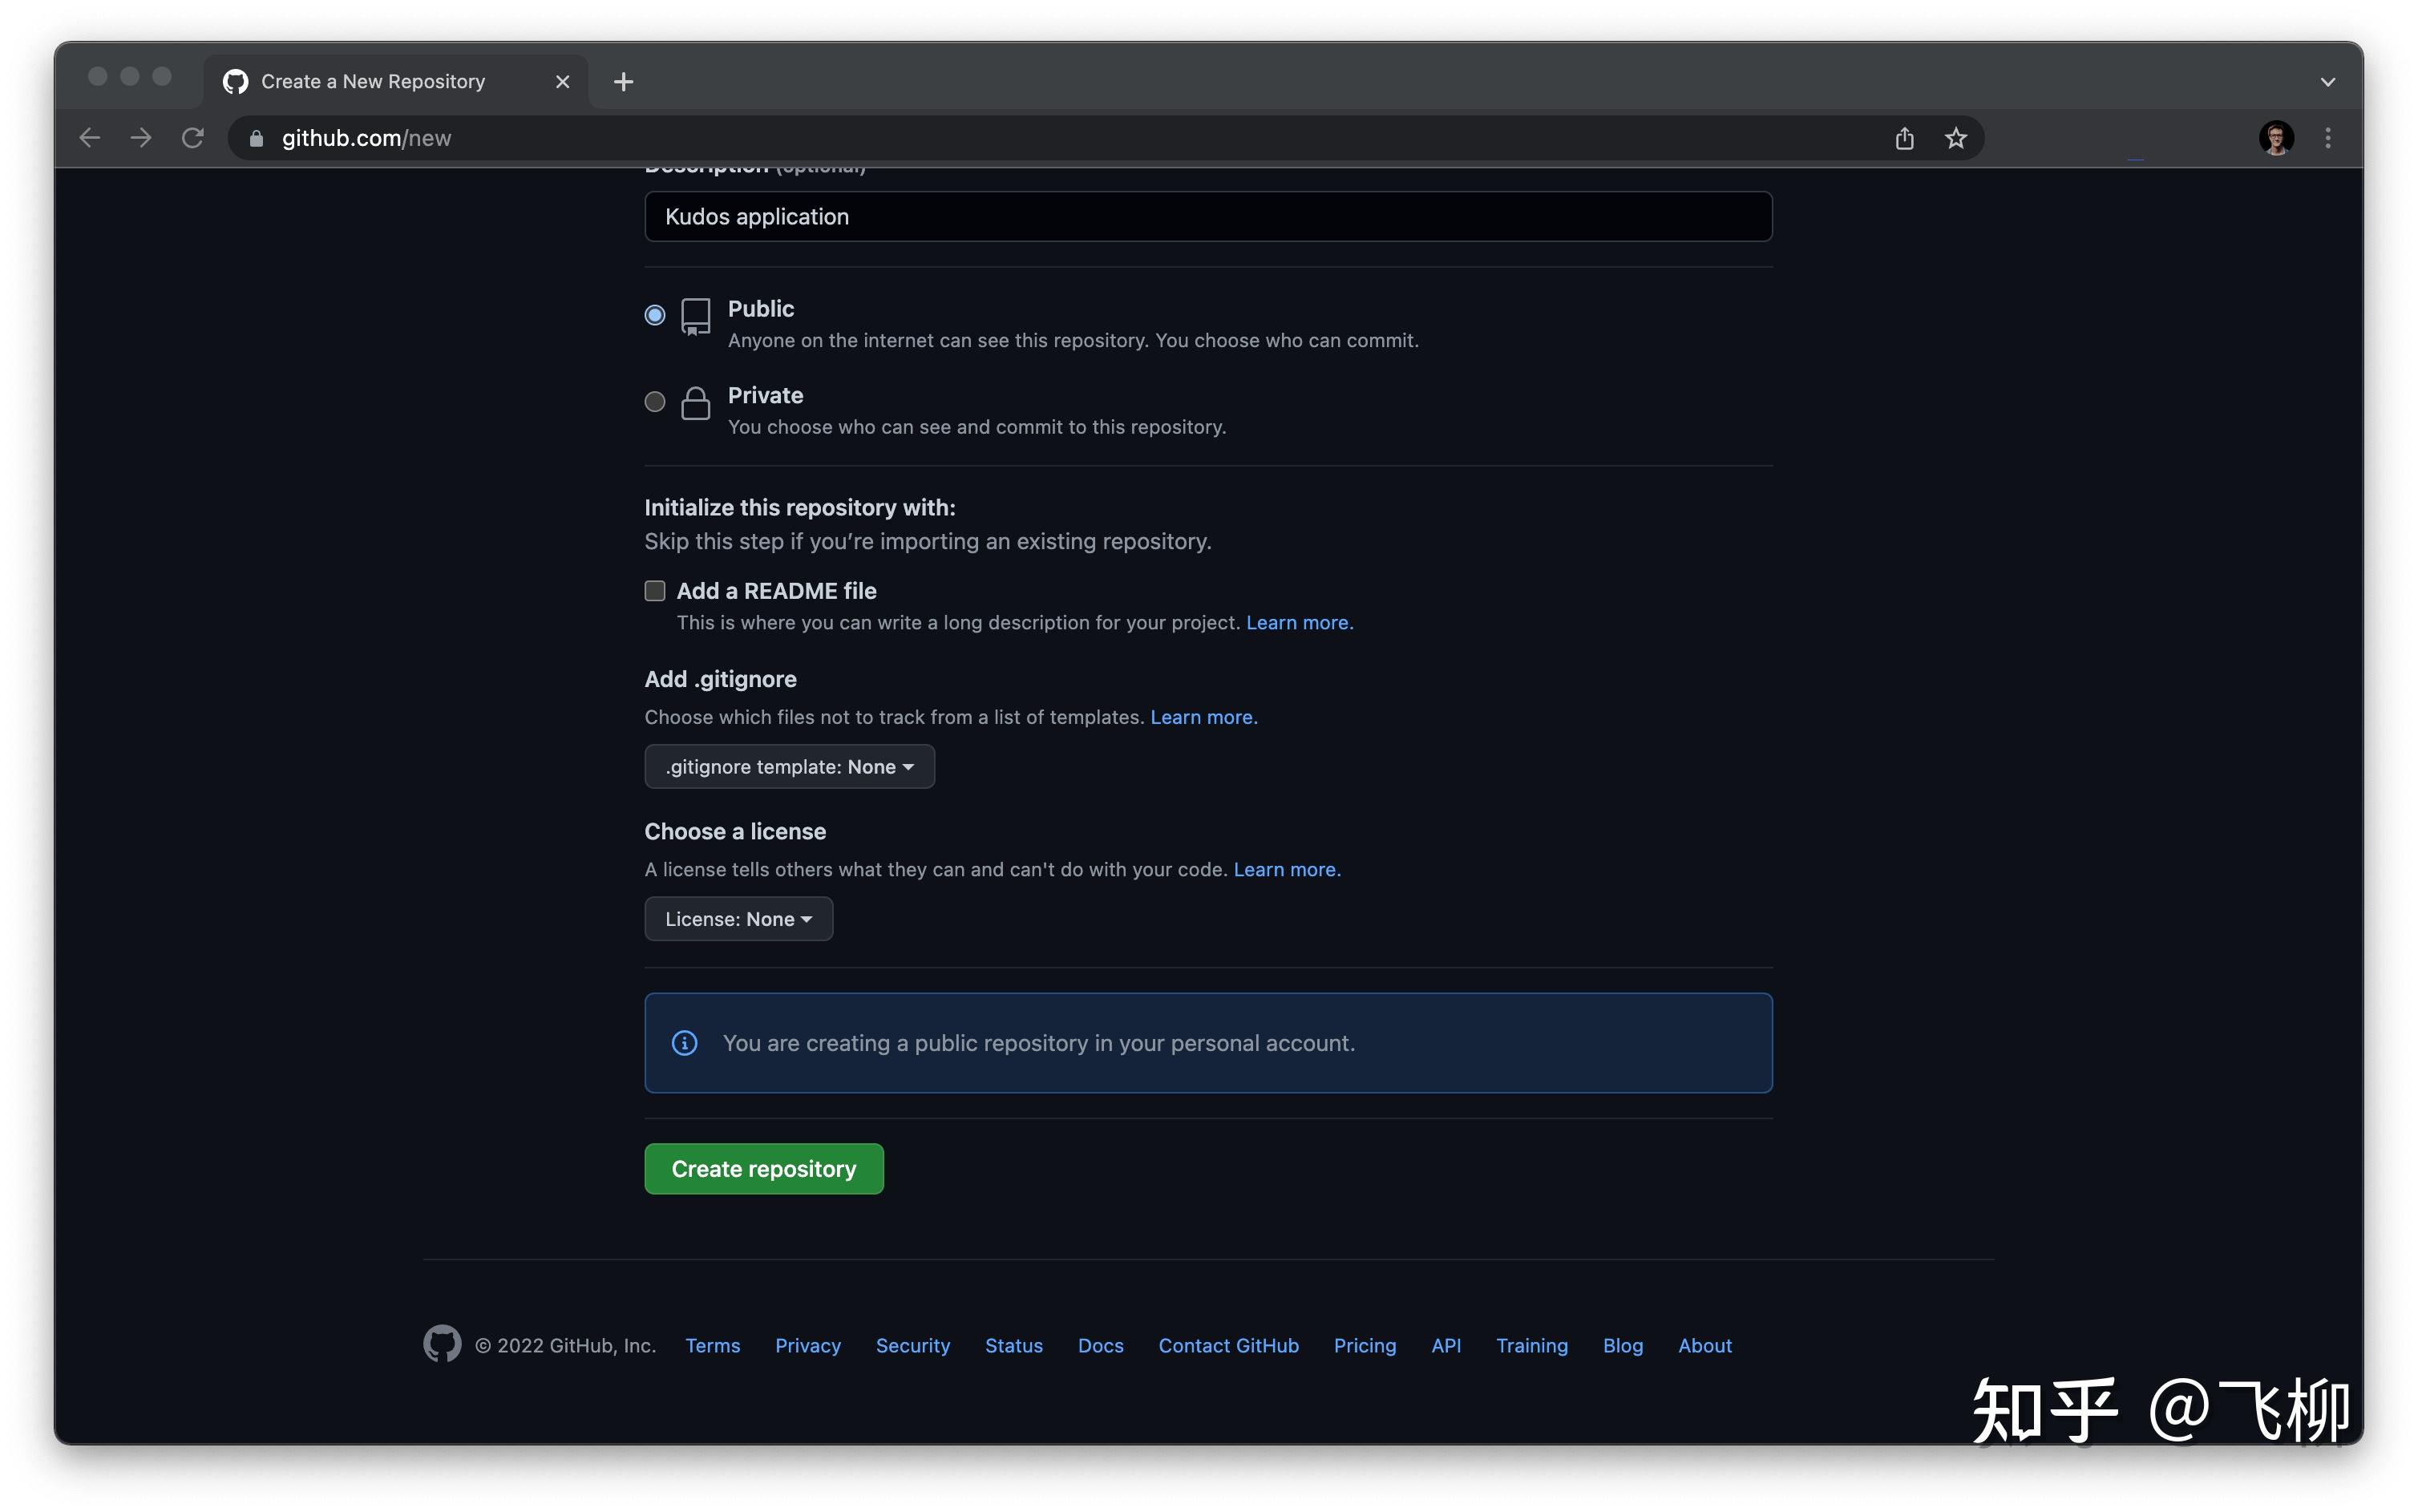The width and height of the screenshot is (2418, 1512).
Task: Click the Description text field
Action: pyautogui.click(x=1207, y=217)
